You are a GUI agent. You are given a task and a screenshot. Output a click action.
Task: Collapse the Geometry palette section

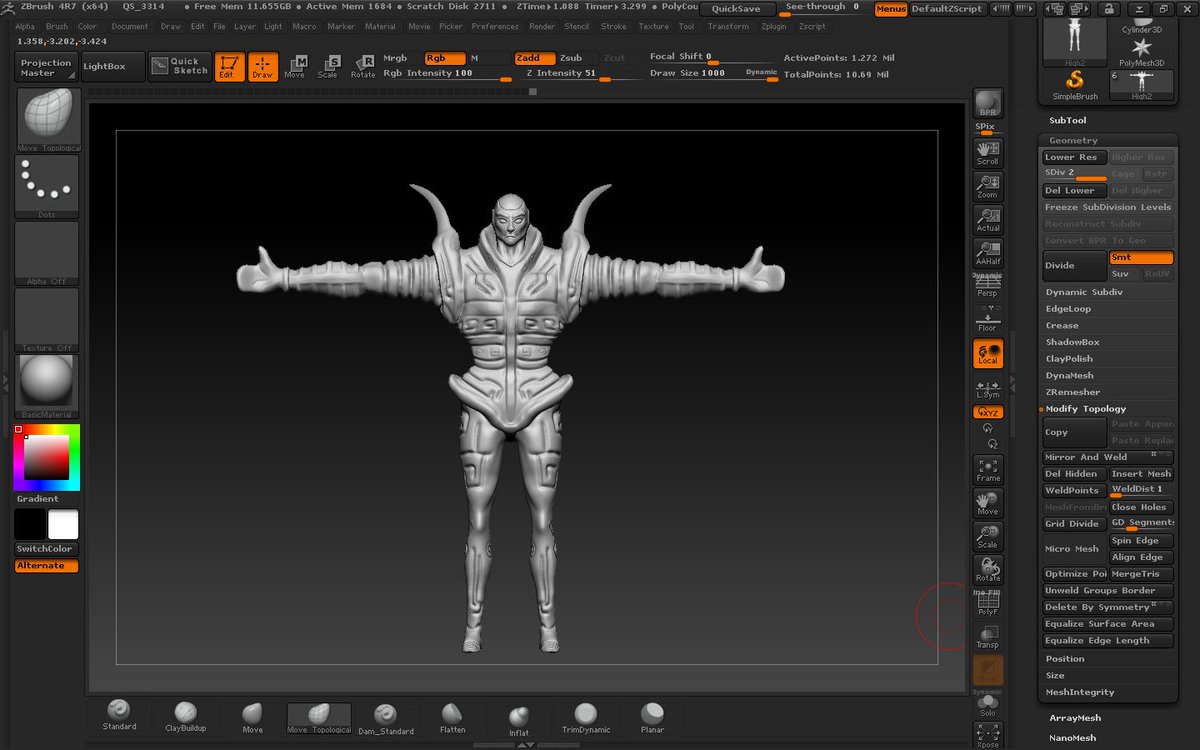point(1073,140)
